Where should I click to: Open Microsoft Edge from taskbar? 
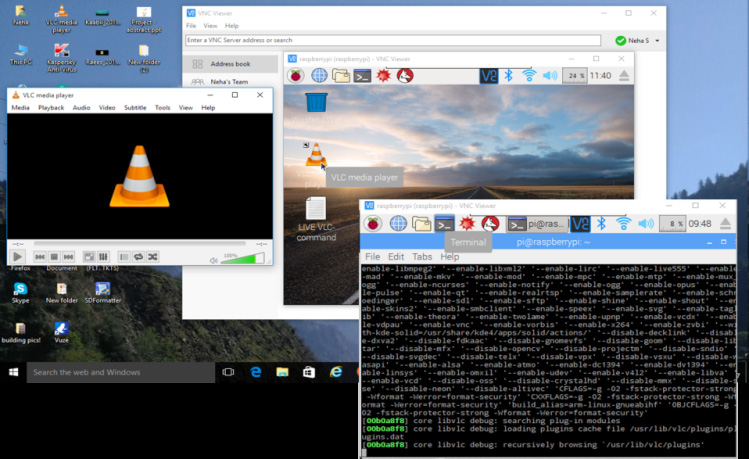click(256, 372)
